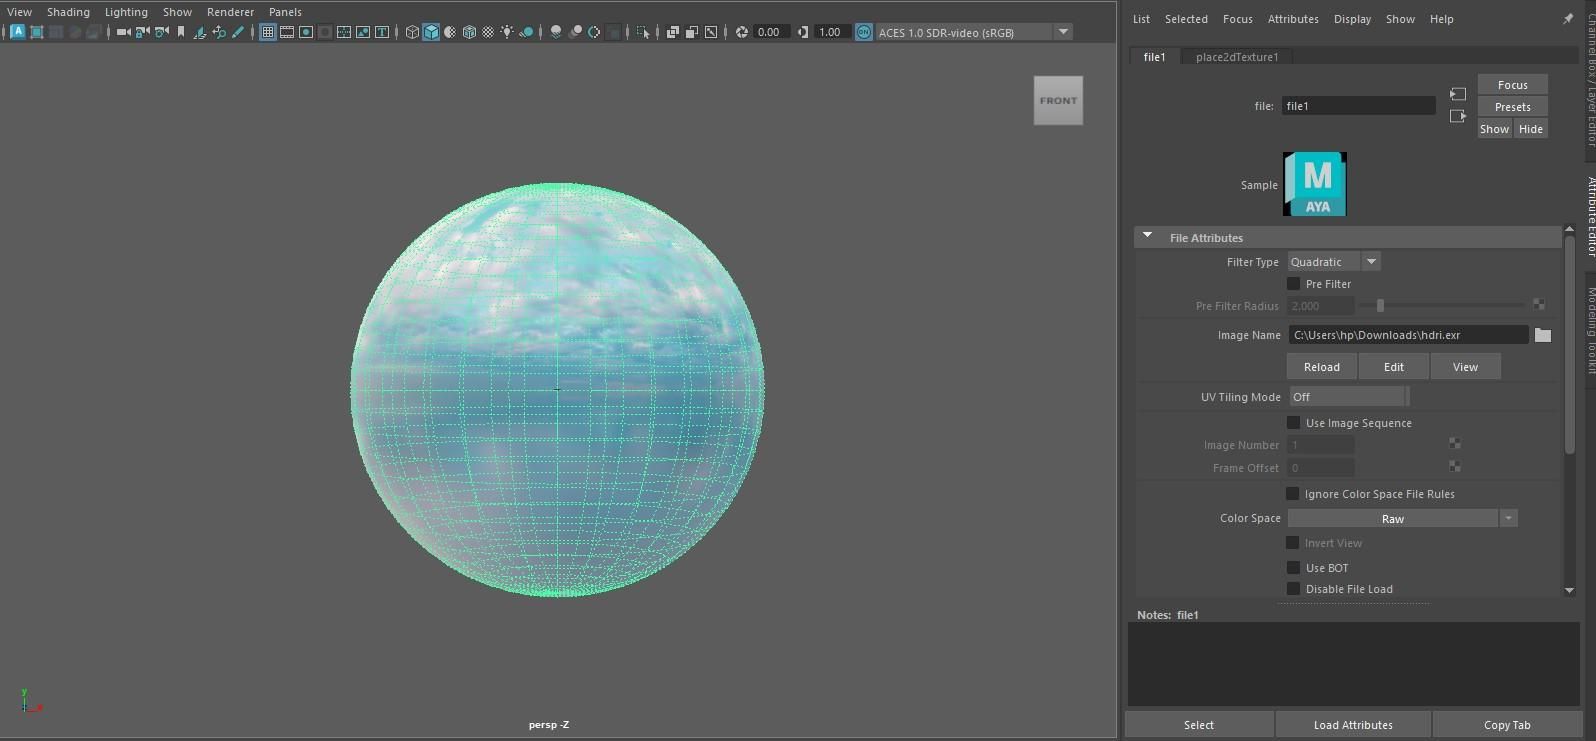1596x741 pixels.
Task: Toggle Shadows icon
Action: [526, 32]
